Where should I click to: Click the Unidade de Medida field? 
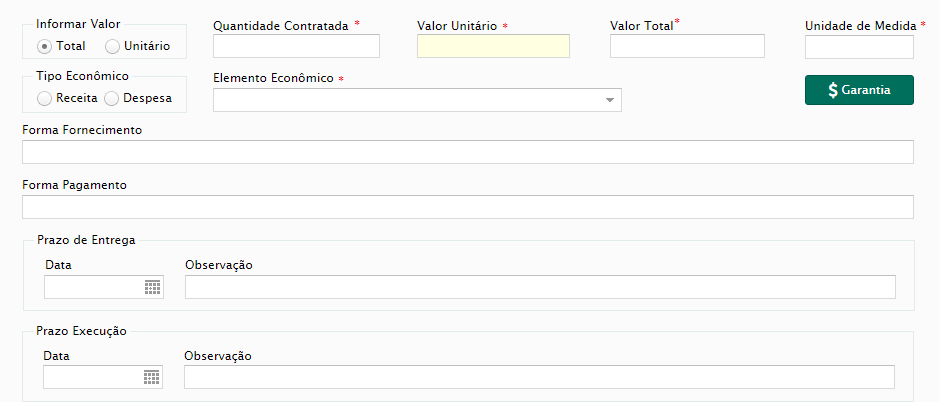(859, 47)
